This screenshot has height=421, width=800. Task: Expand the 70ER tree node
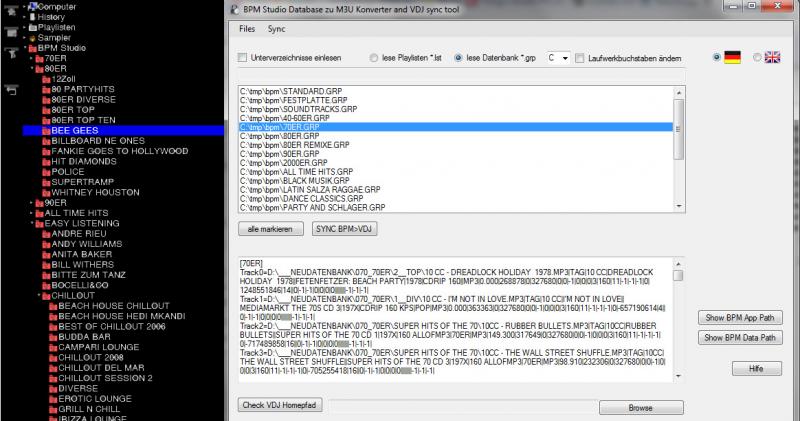32,59
